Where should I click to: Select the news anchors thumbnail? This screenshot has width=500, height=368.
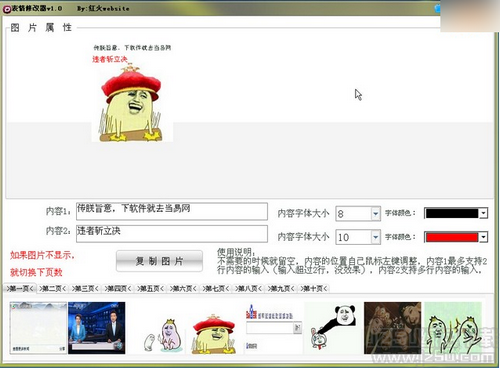pos(97,328)
